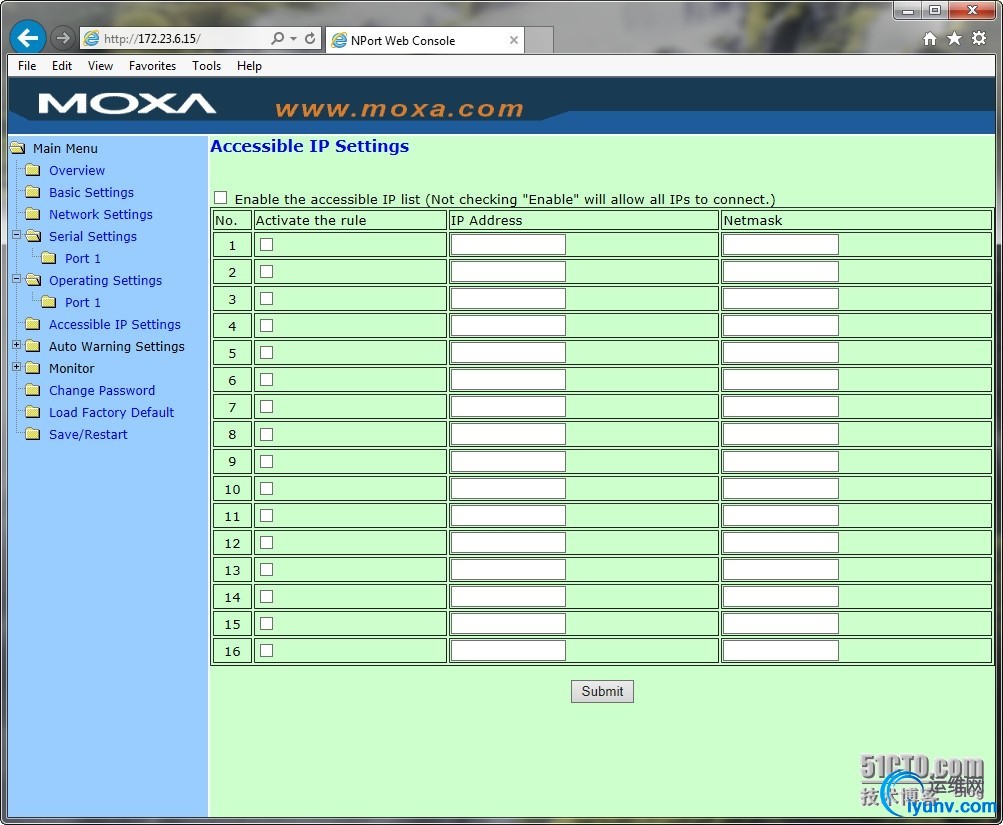Click the IP Address field for rule 1
This screenshot has height=825, width=1003.
(x=508, y=244)
